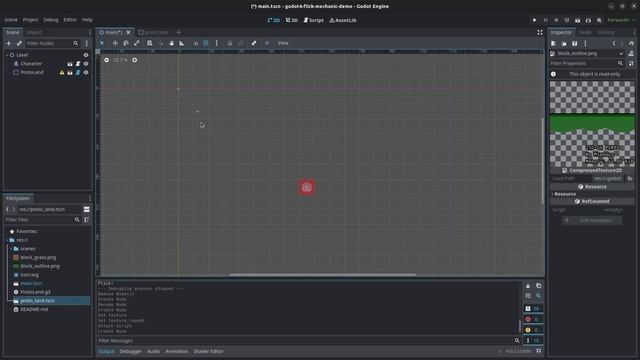Go to previous edited object in history
This screenshot has width=640, height=360.
(614, 43)
